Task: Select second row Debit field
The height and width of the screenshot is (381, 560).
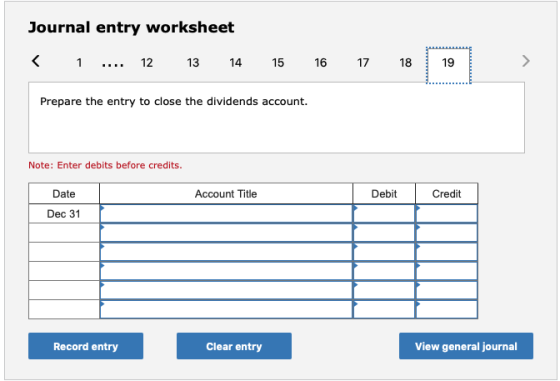Action: point(384,233)
